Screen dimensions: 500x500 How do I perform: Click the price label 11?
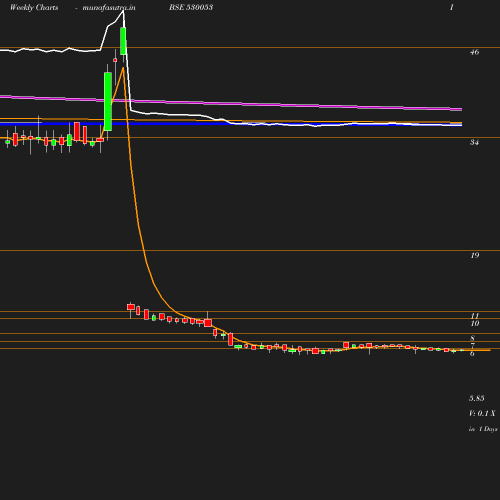click(475, 315)
